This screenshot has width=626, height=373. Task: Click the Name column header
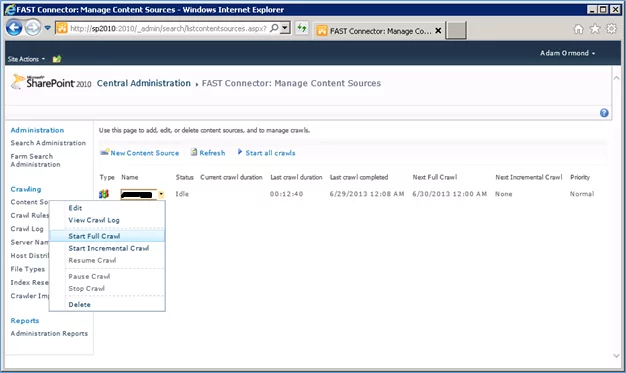click(130, 177)
